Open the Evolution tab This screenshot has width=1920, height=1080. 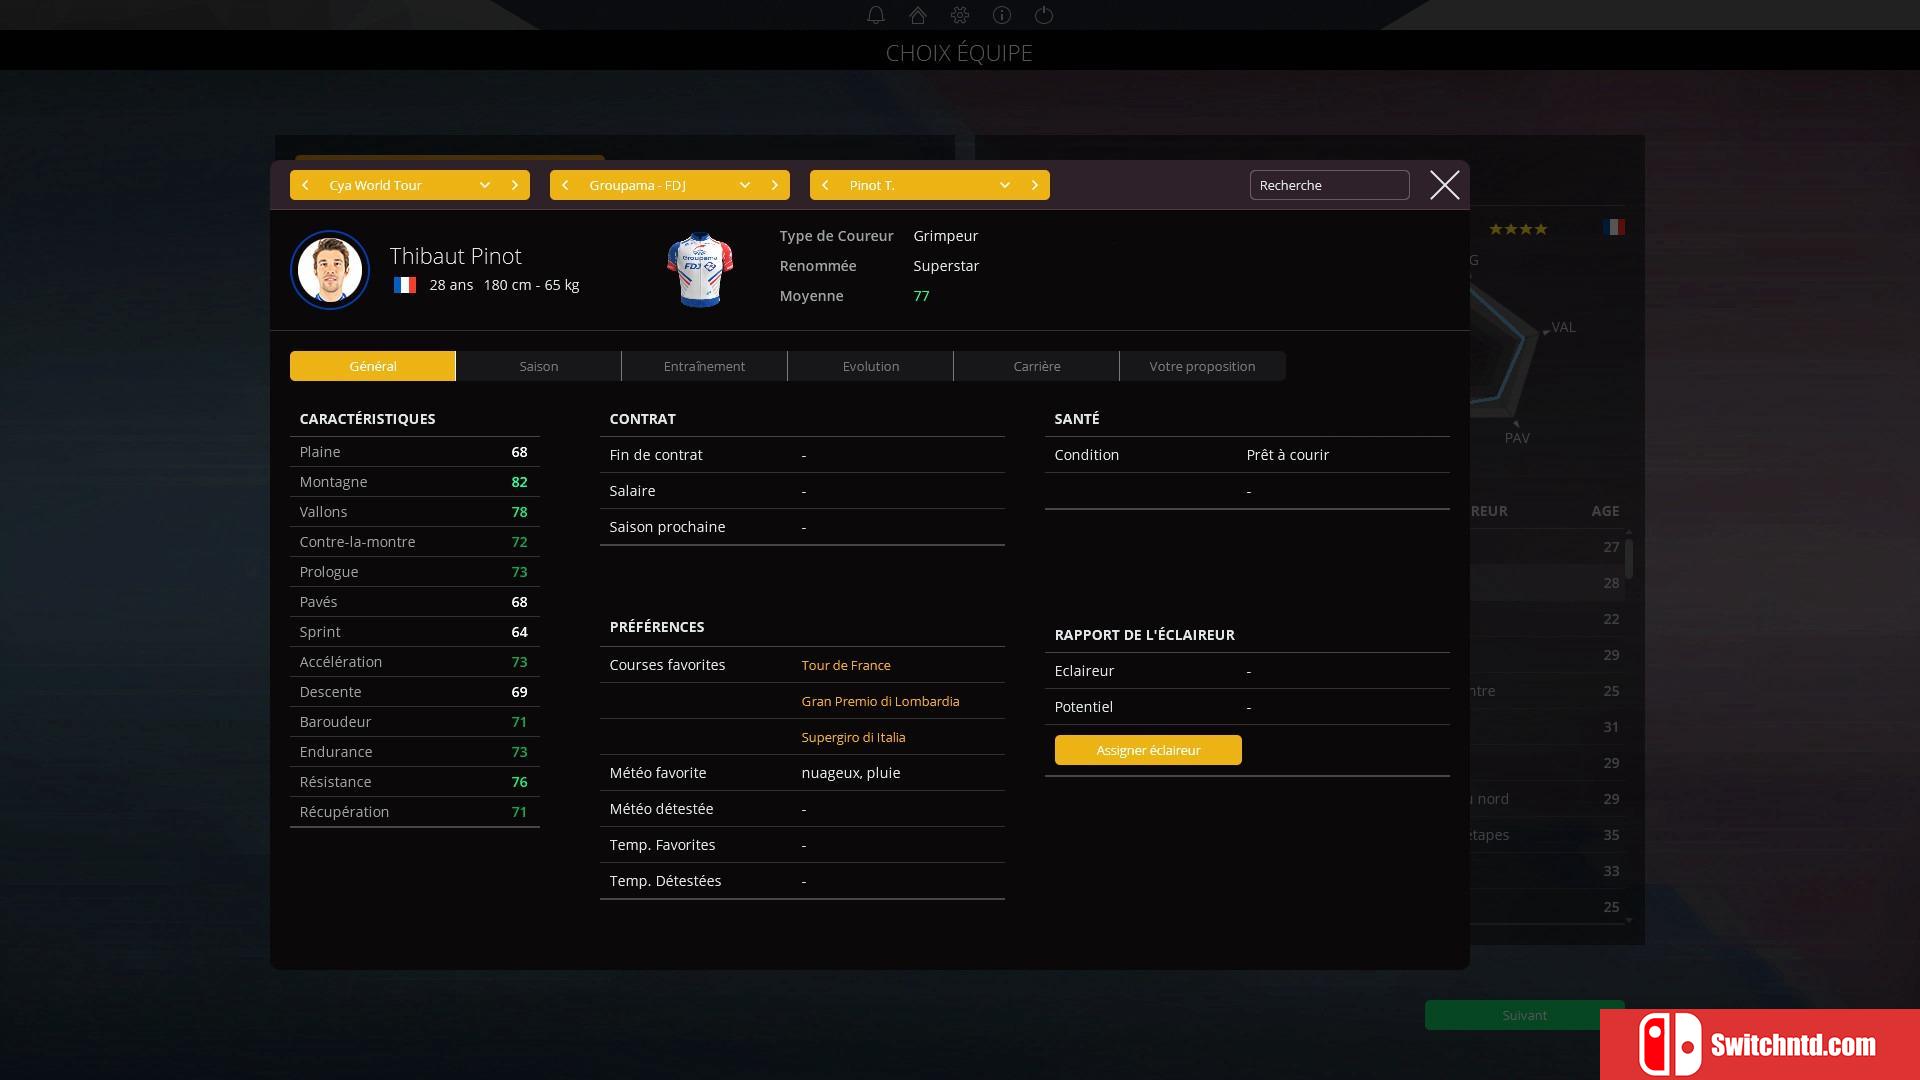point(871,366)
